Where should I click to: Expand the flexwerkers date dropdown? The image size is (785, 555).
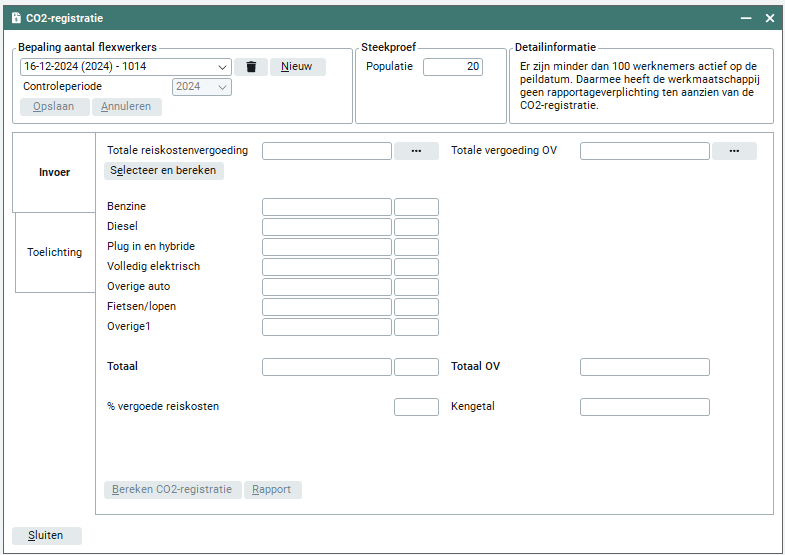[222, 67]
